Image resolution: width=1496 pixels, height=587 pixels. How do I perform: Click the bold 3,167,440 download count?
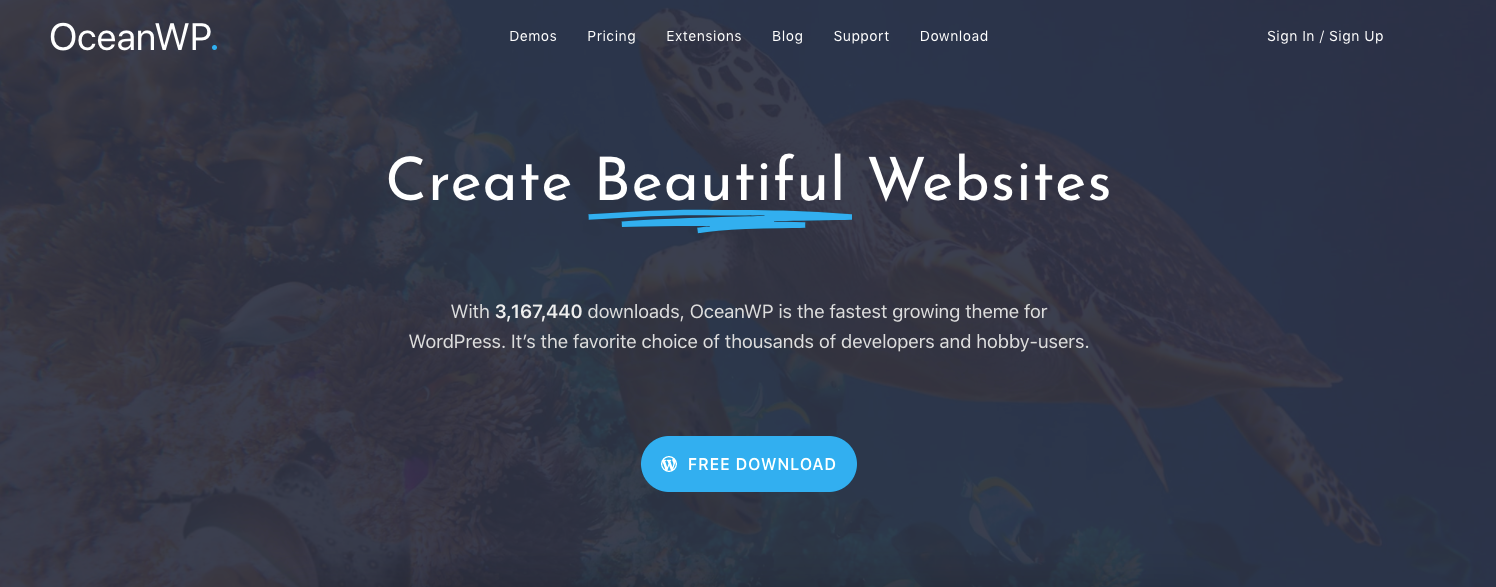tap(538, 312)
